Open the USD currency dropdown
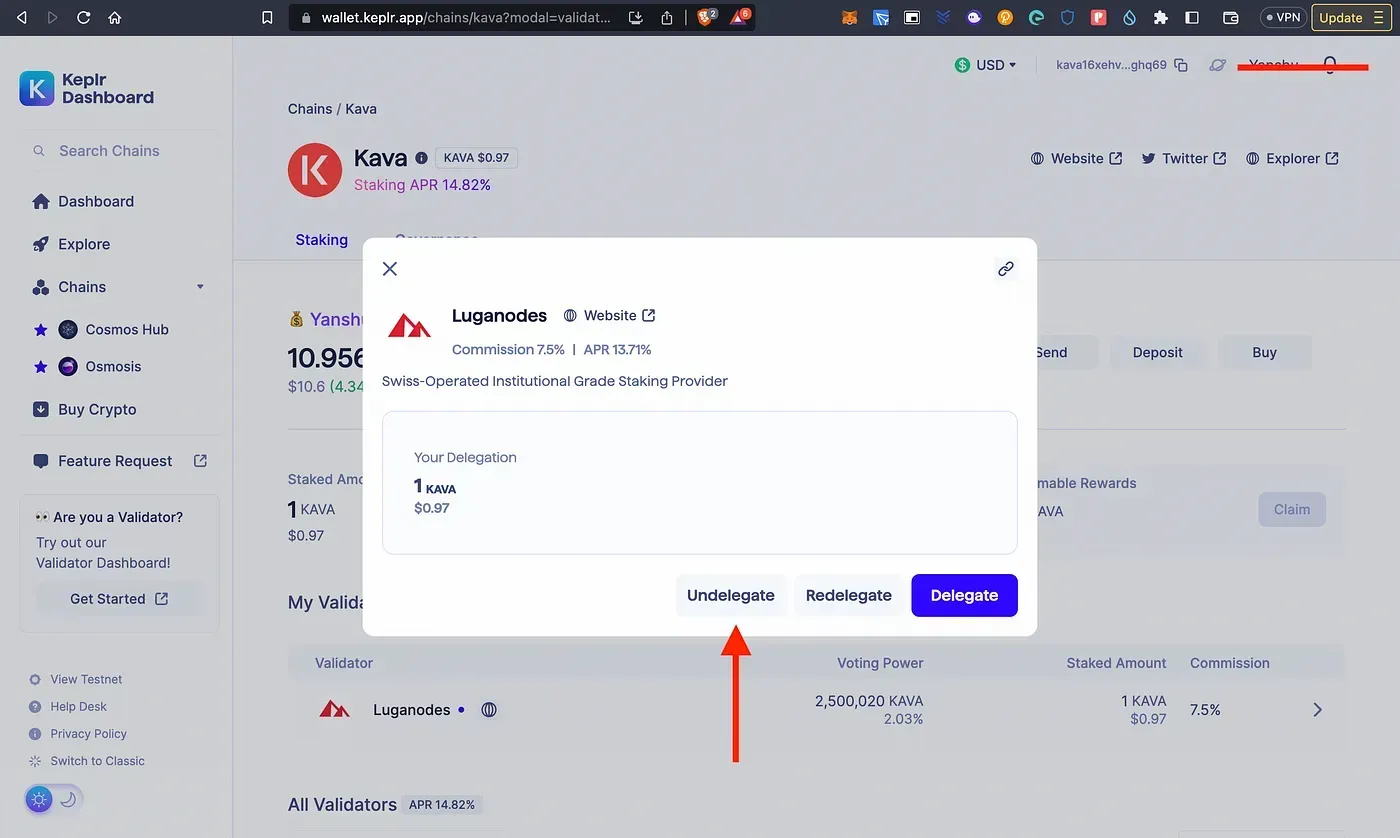 tap(985, 65)
